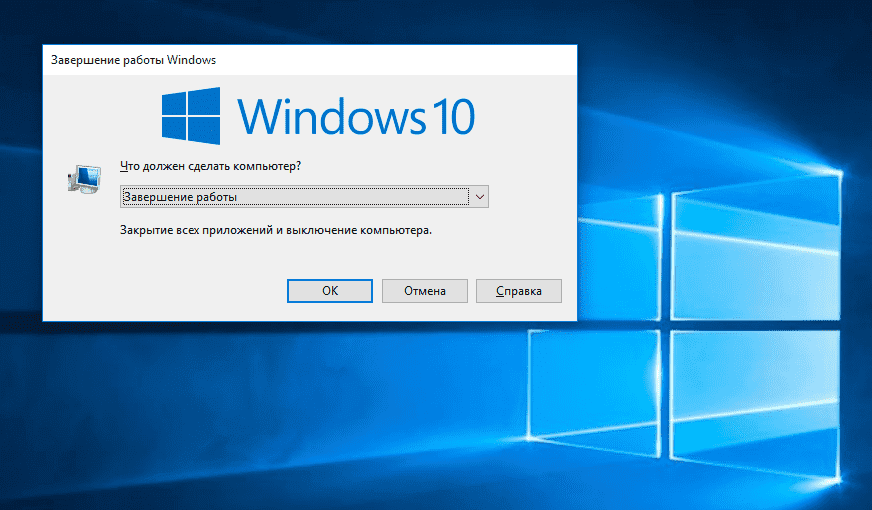Open help via the Справка button

(519, 291)
